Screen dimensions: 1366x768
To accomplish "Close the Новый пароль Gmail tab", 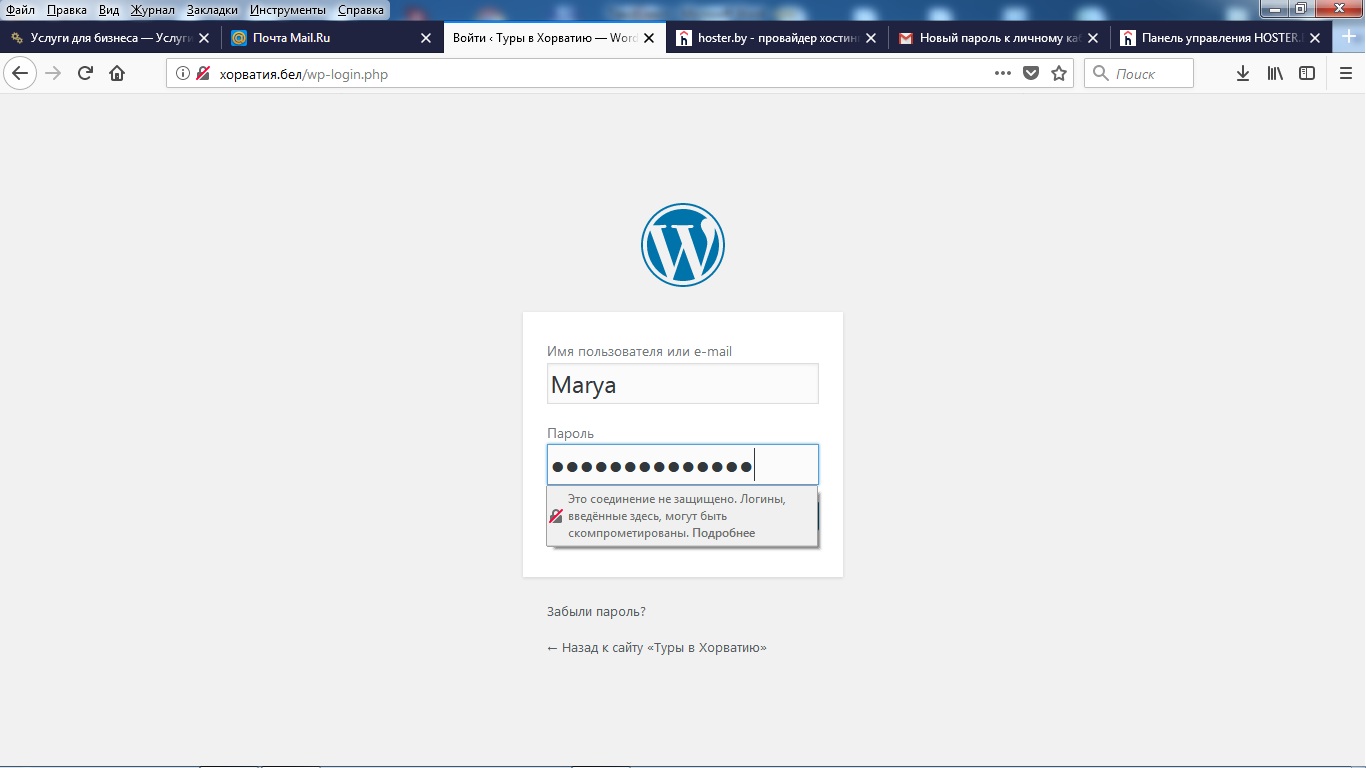I will (1092, 38).
